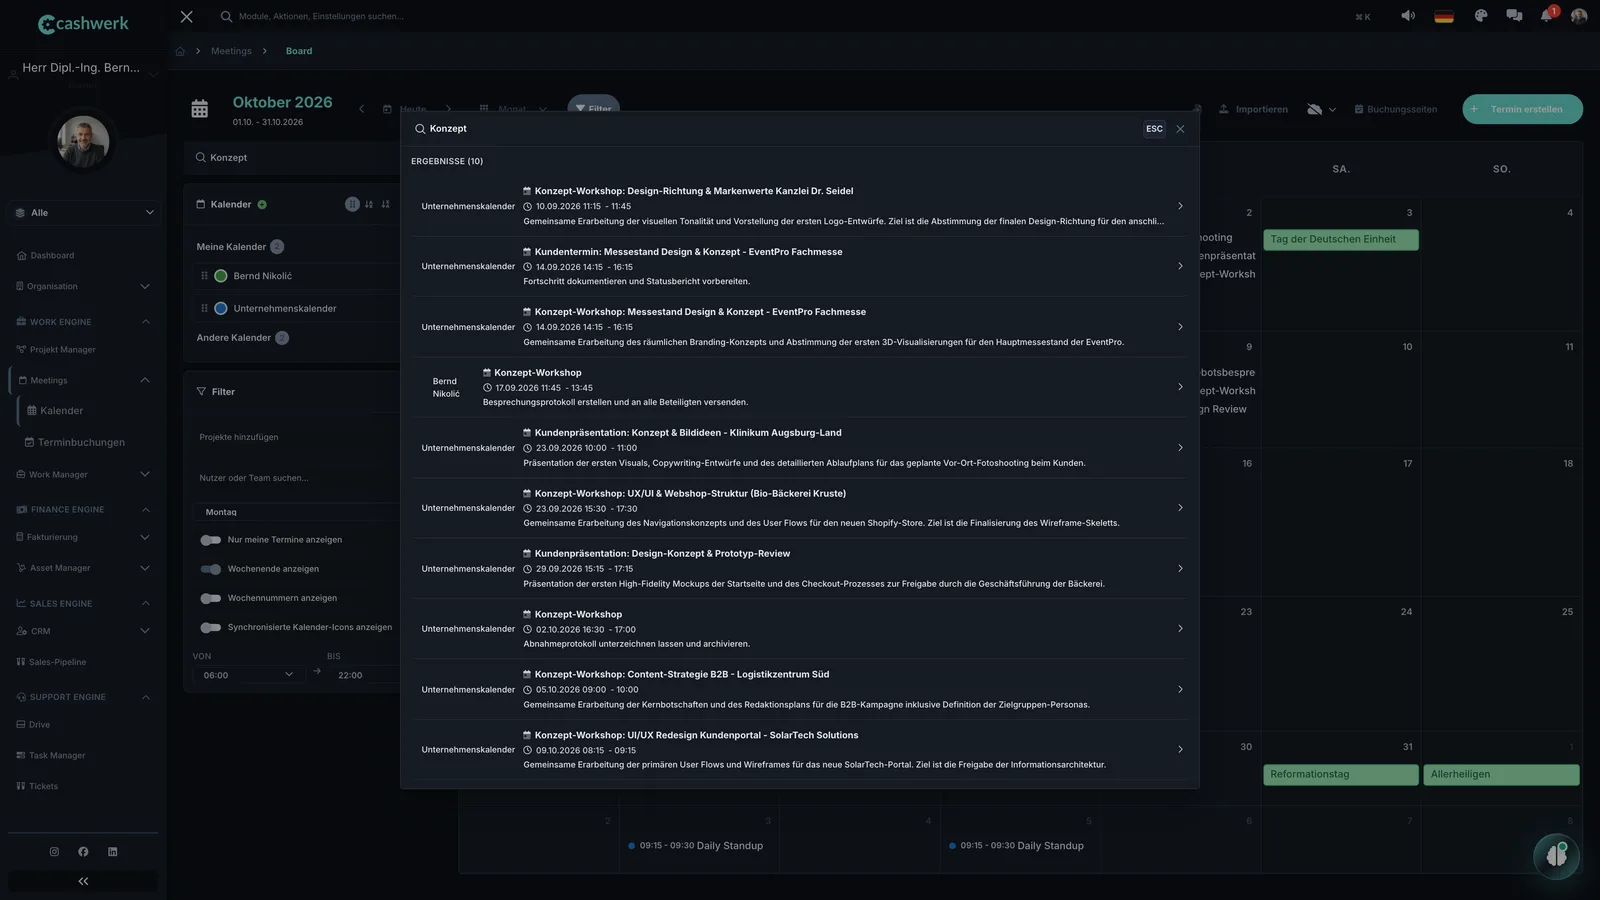Toggle Bernd Nikolić calendar visibility circle
This screenshot has width=1600, height=900.
(x=221, y=276)
